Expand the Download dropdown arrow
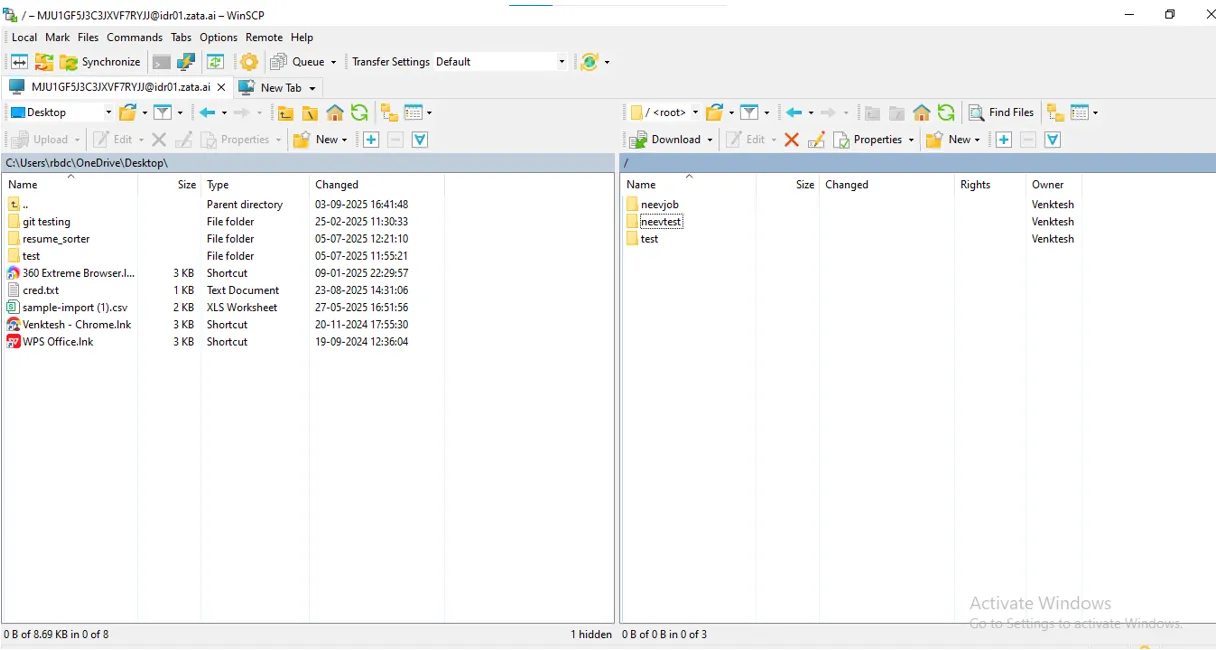Viewport: 1216px width, 650px height. tap(709, 140)
